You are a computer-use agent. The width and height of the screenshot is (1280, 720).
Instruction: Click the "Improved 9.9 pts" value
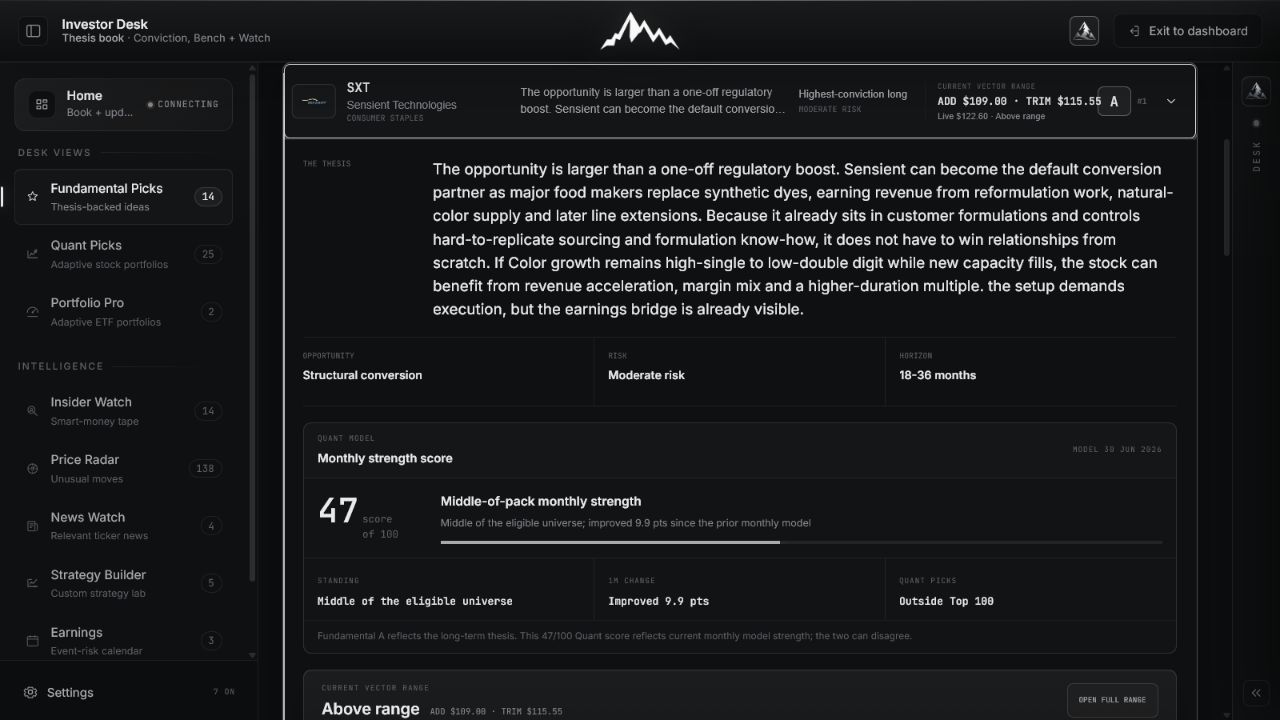point(658,601)
